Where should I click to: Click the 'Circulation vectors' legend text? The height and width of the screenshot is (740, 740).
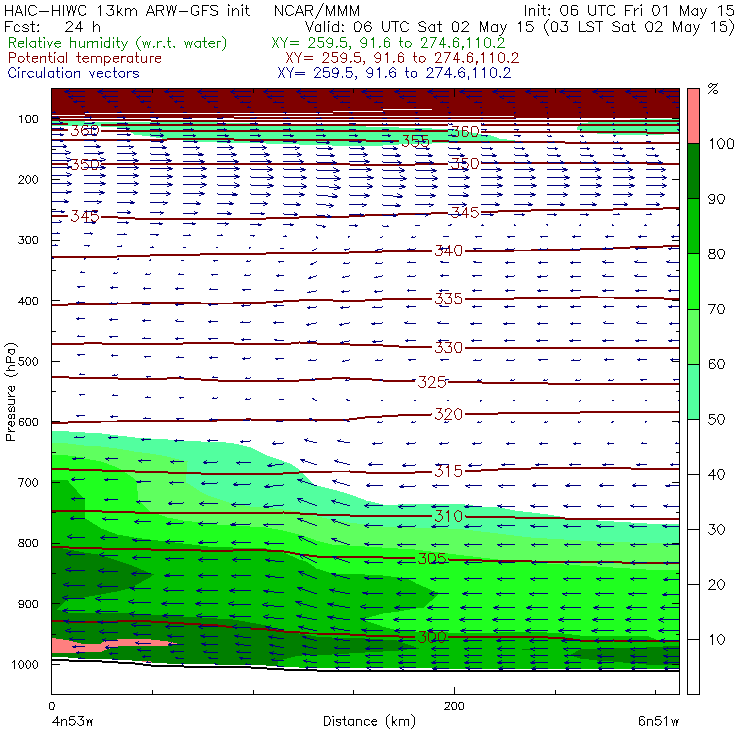click(x=74, y=73)
